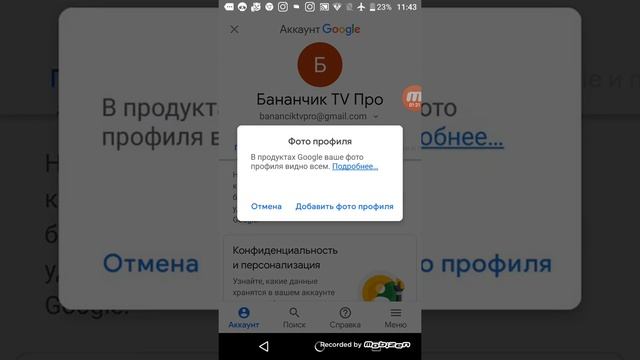
Task: Tap the orange "Б" profile avatar
Action: coord(320,64)
